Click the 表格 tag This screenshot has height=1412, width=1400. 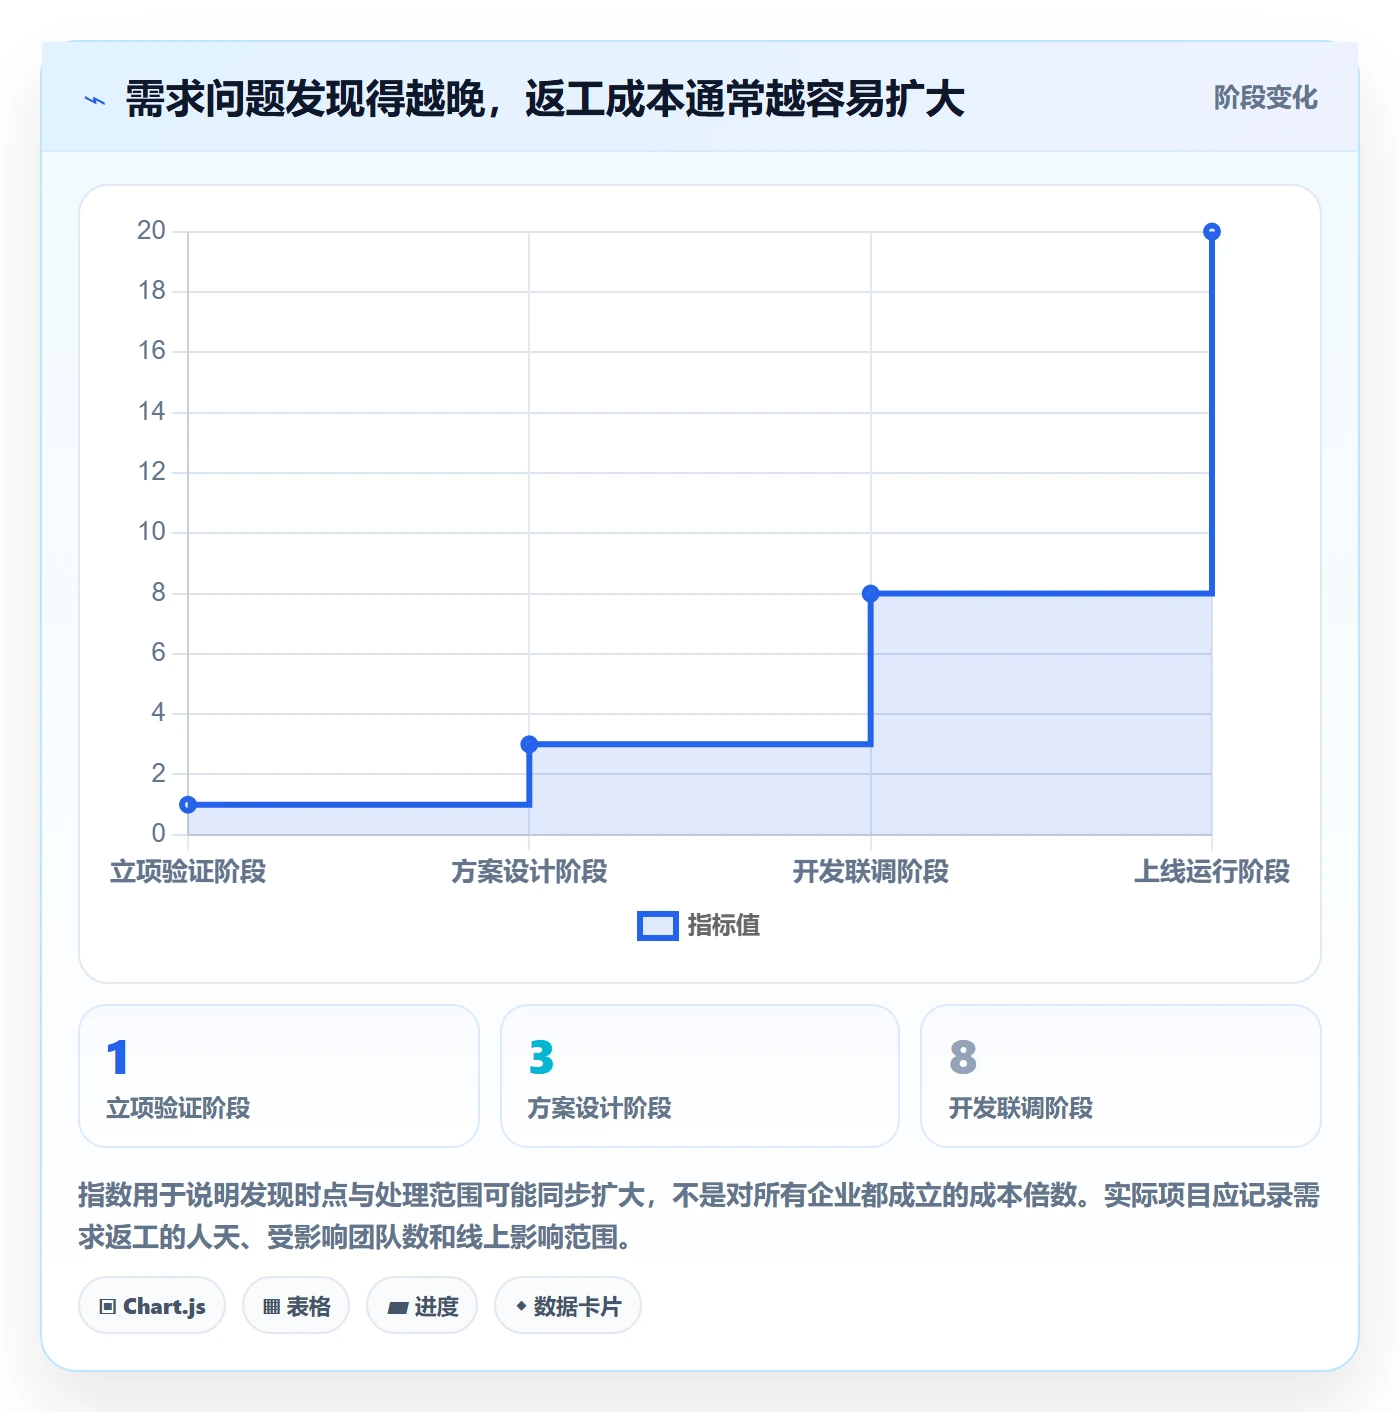point(296,1305)
